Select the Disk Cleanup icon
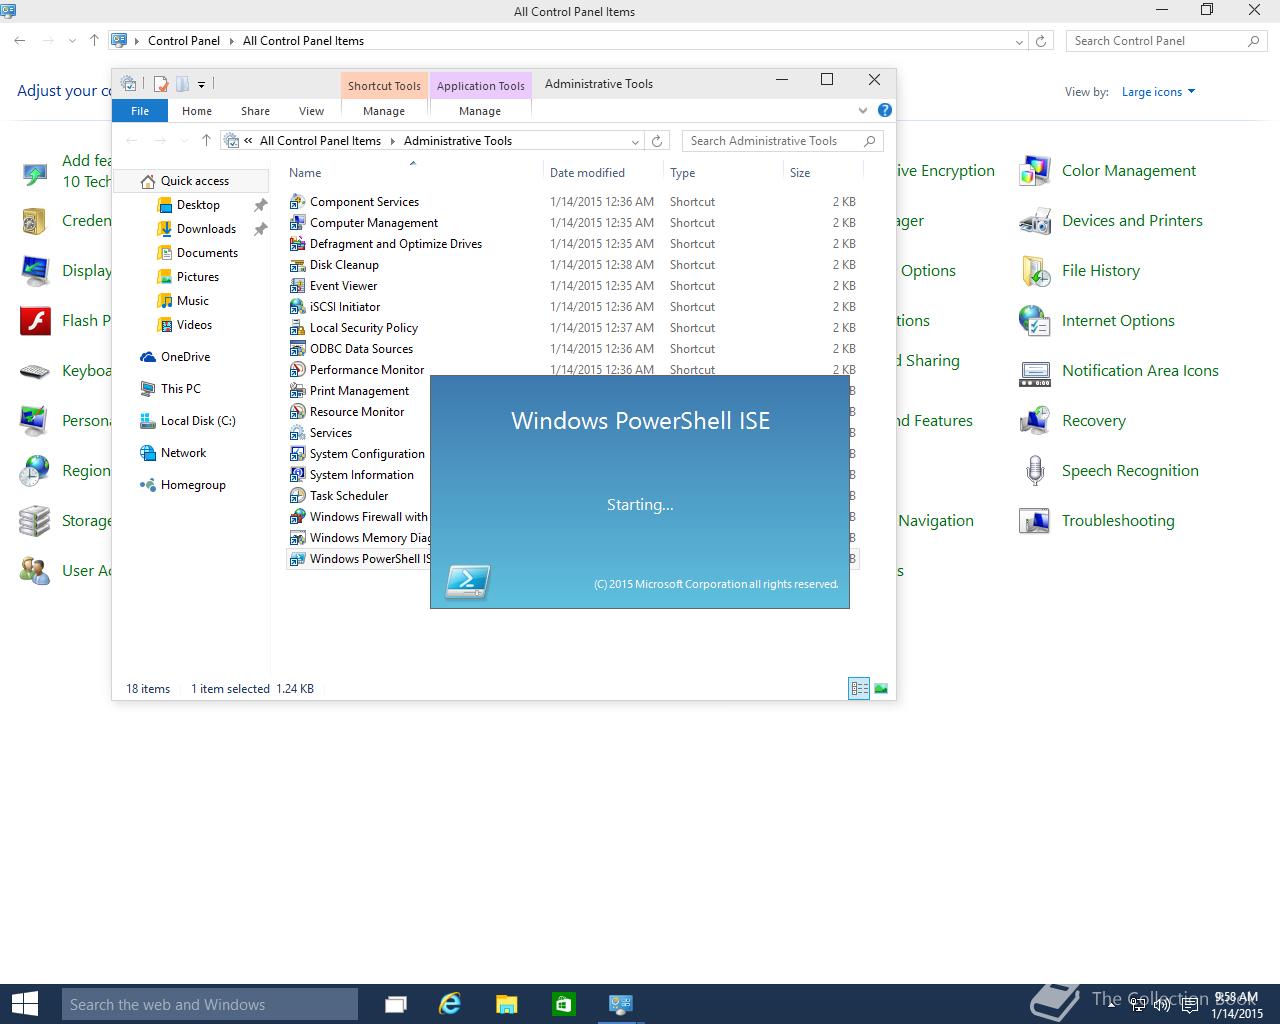Viewport: 1280px width, 1024px height. click(x=297, y=264)
